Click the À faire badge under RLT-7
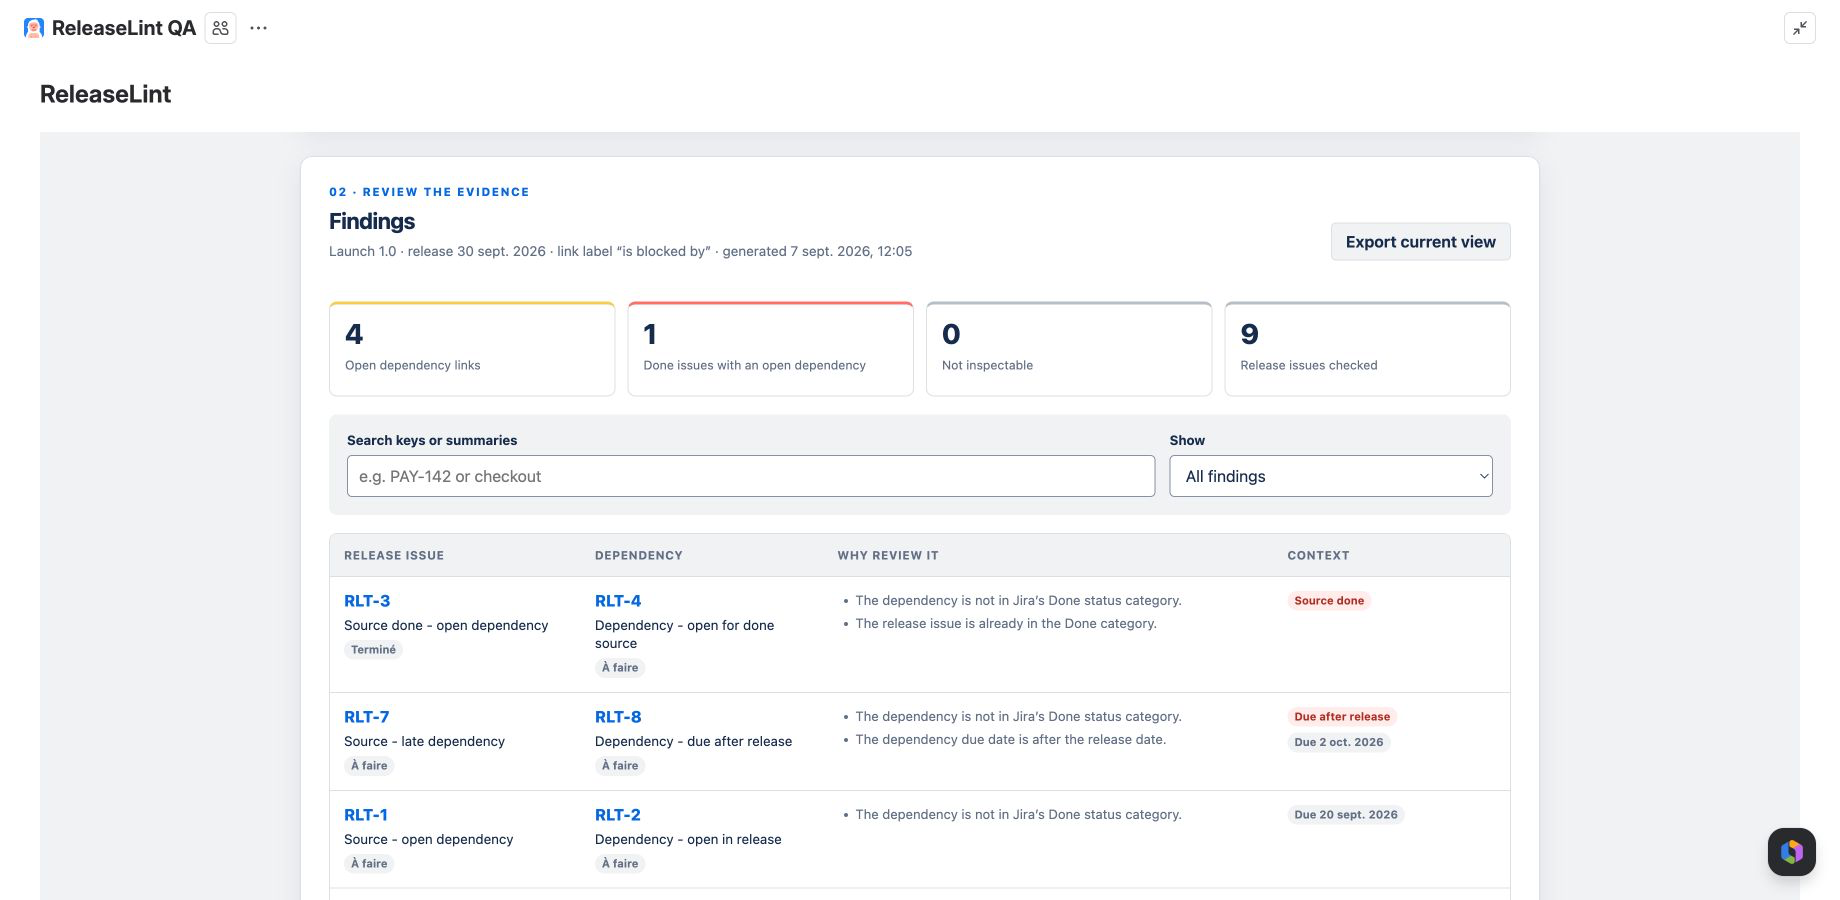The image size is (1840, 900). pos(369,766)
